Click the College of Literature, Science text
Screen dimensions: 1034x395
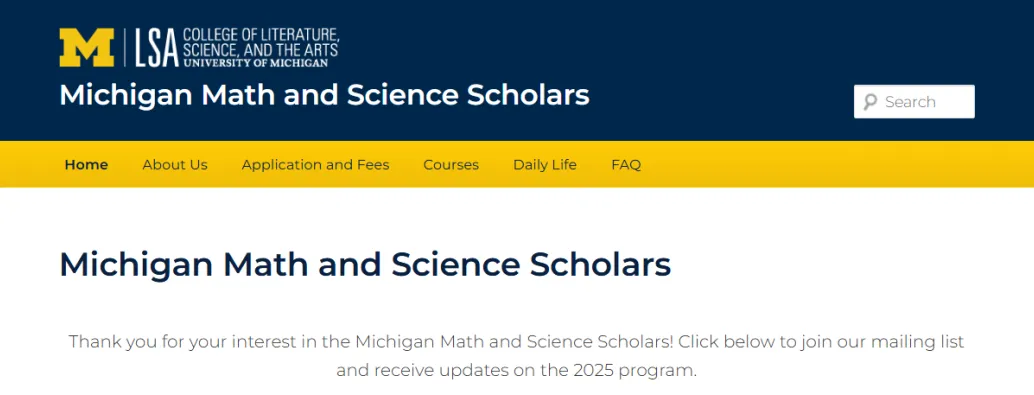point(260,42)
